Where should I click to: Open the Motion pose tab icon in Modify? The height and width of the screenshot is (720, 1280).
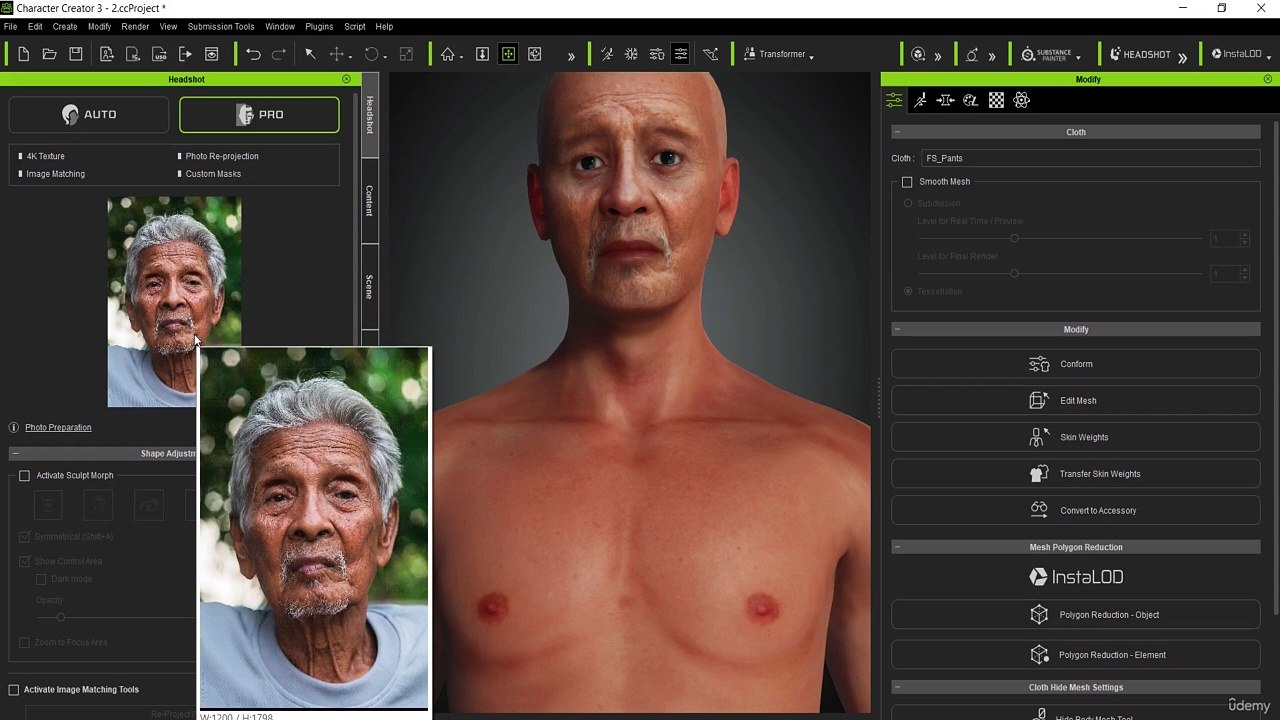point(920,100)
